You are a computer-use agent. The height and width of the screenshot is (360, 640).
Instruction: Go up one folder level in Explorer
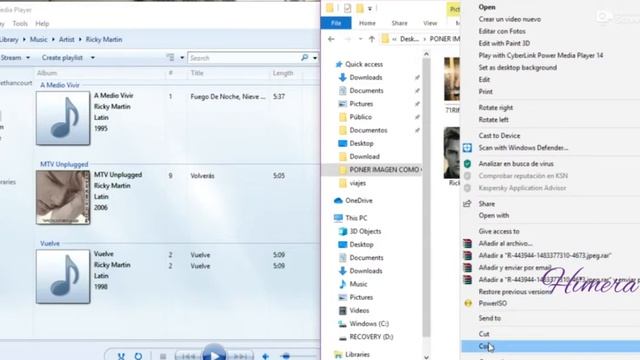(371, 39)
